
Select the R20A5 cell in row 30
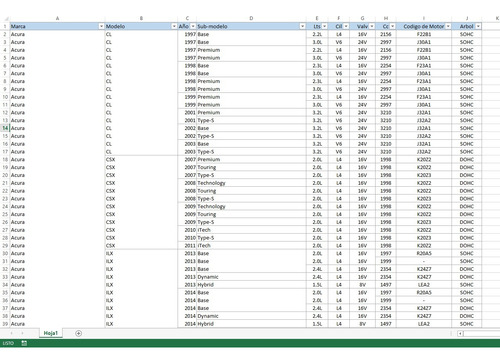424,253
